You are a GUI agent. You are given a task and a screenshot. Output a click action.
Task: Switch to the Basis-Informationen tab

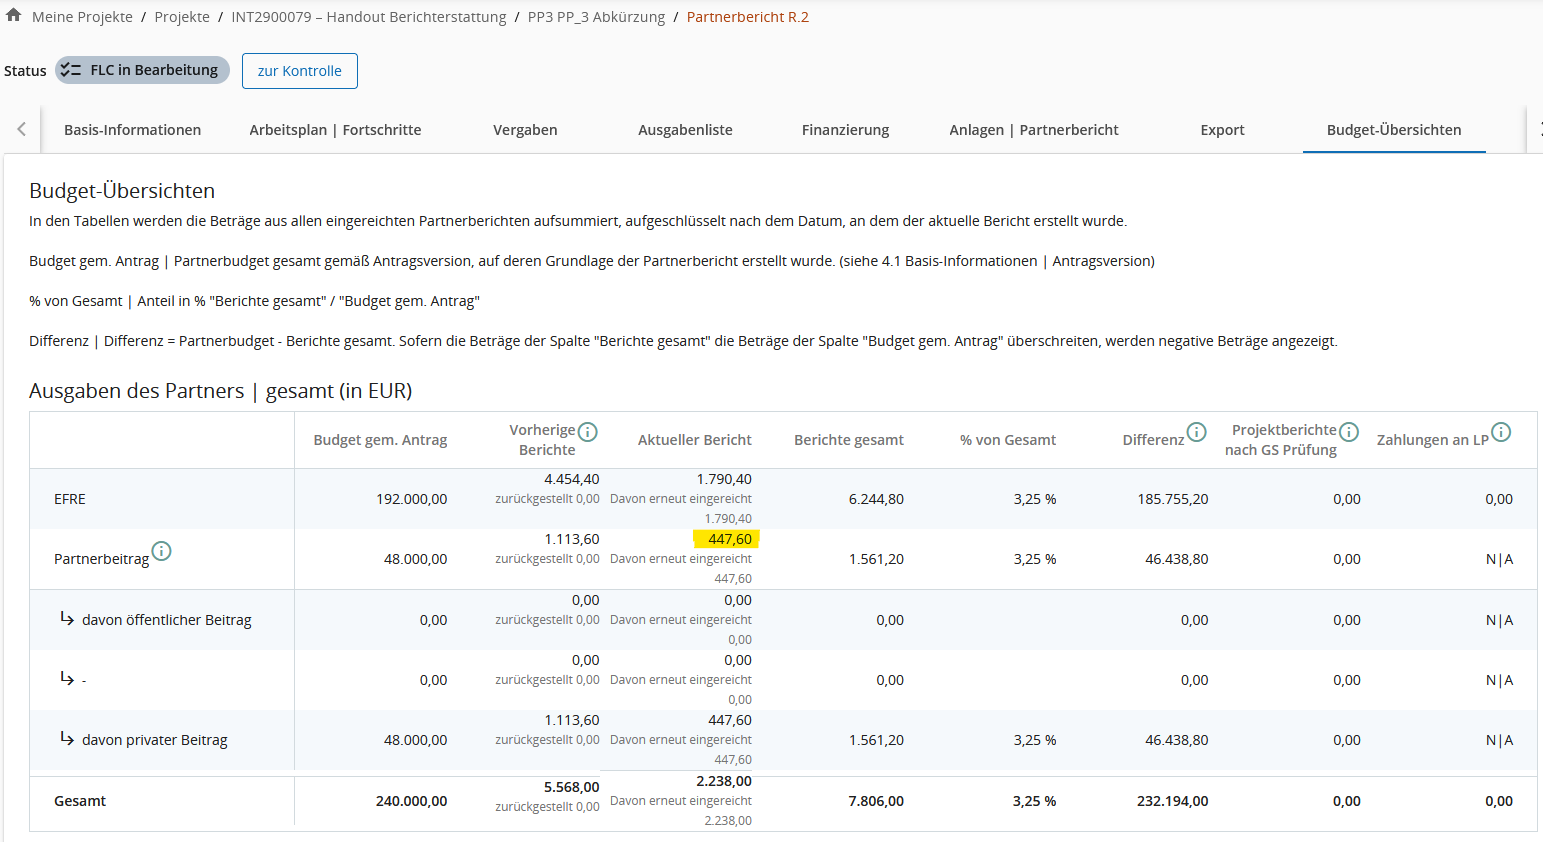pyautogui.click(x=132, y=130)
